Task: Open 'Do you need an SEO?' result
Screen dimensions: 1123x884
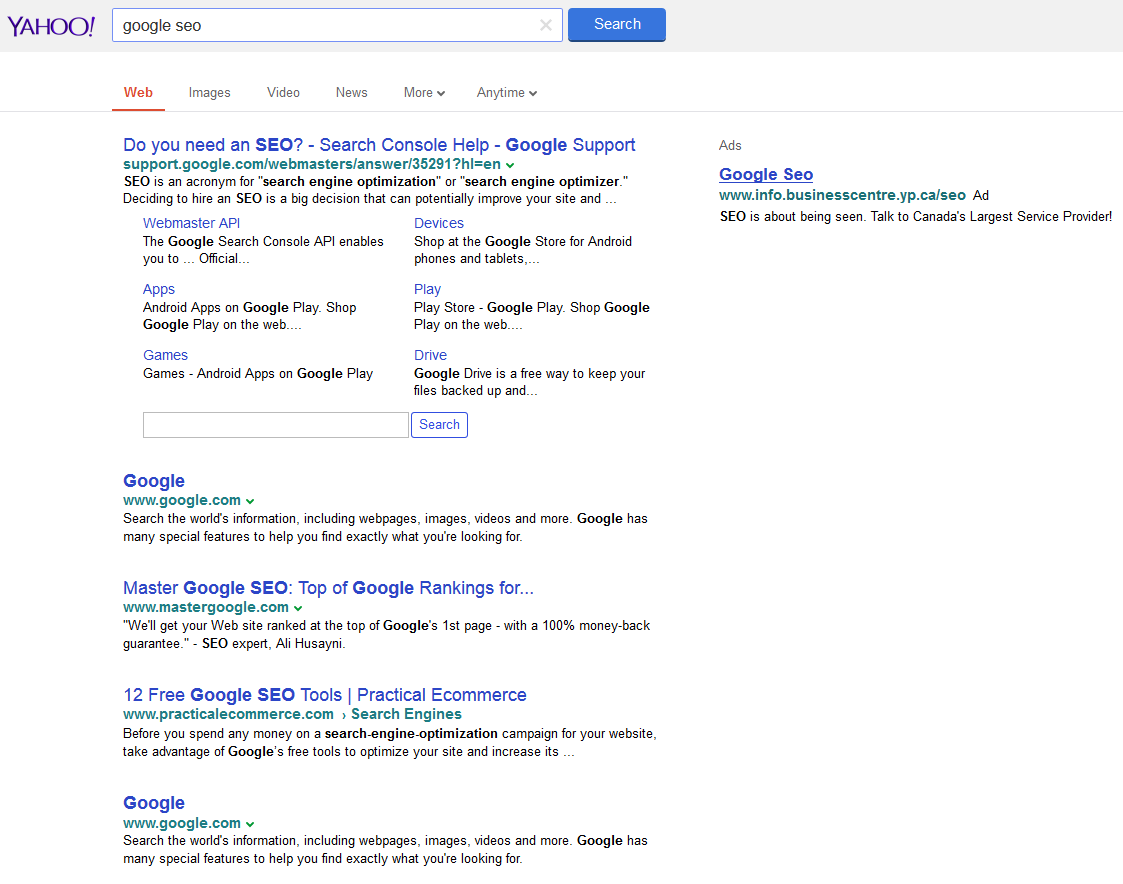Action: tap(379, 145)
